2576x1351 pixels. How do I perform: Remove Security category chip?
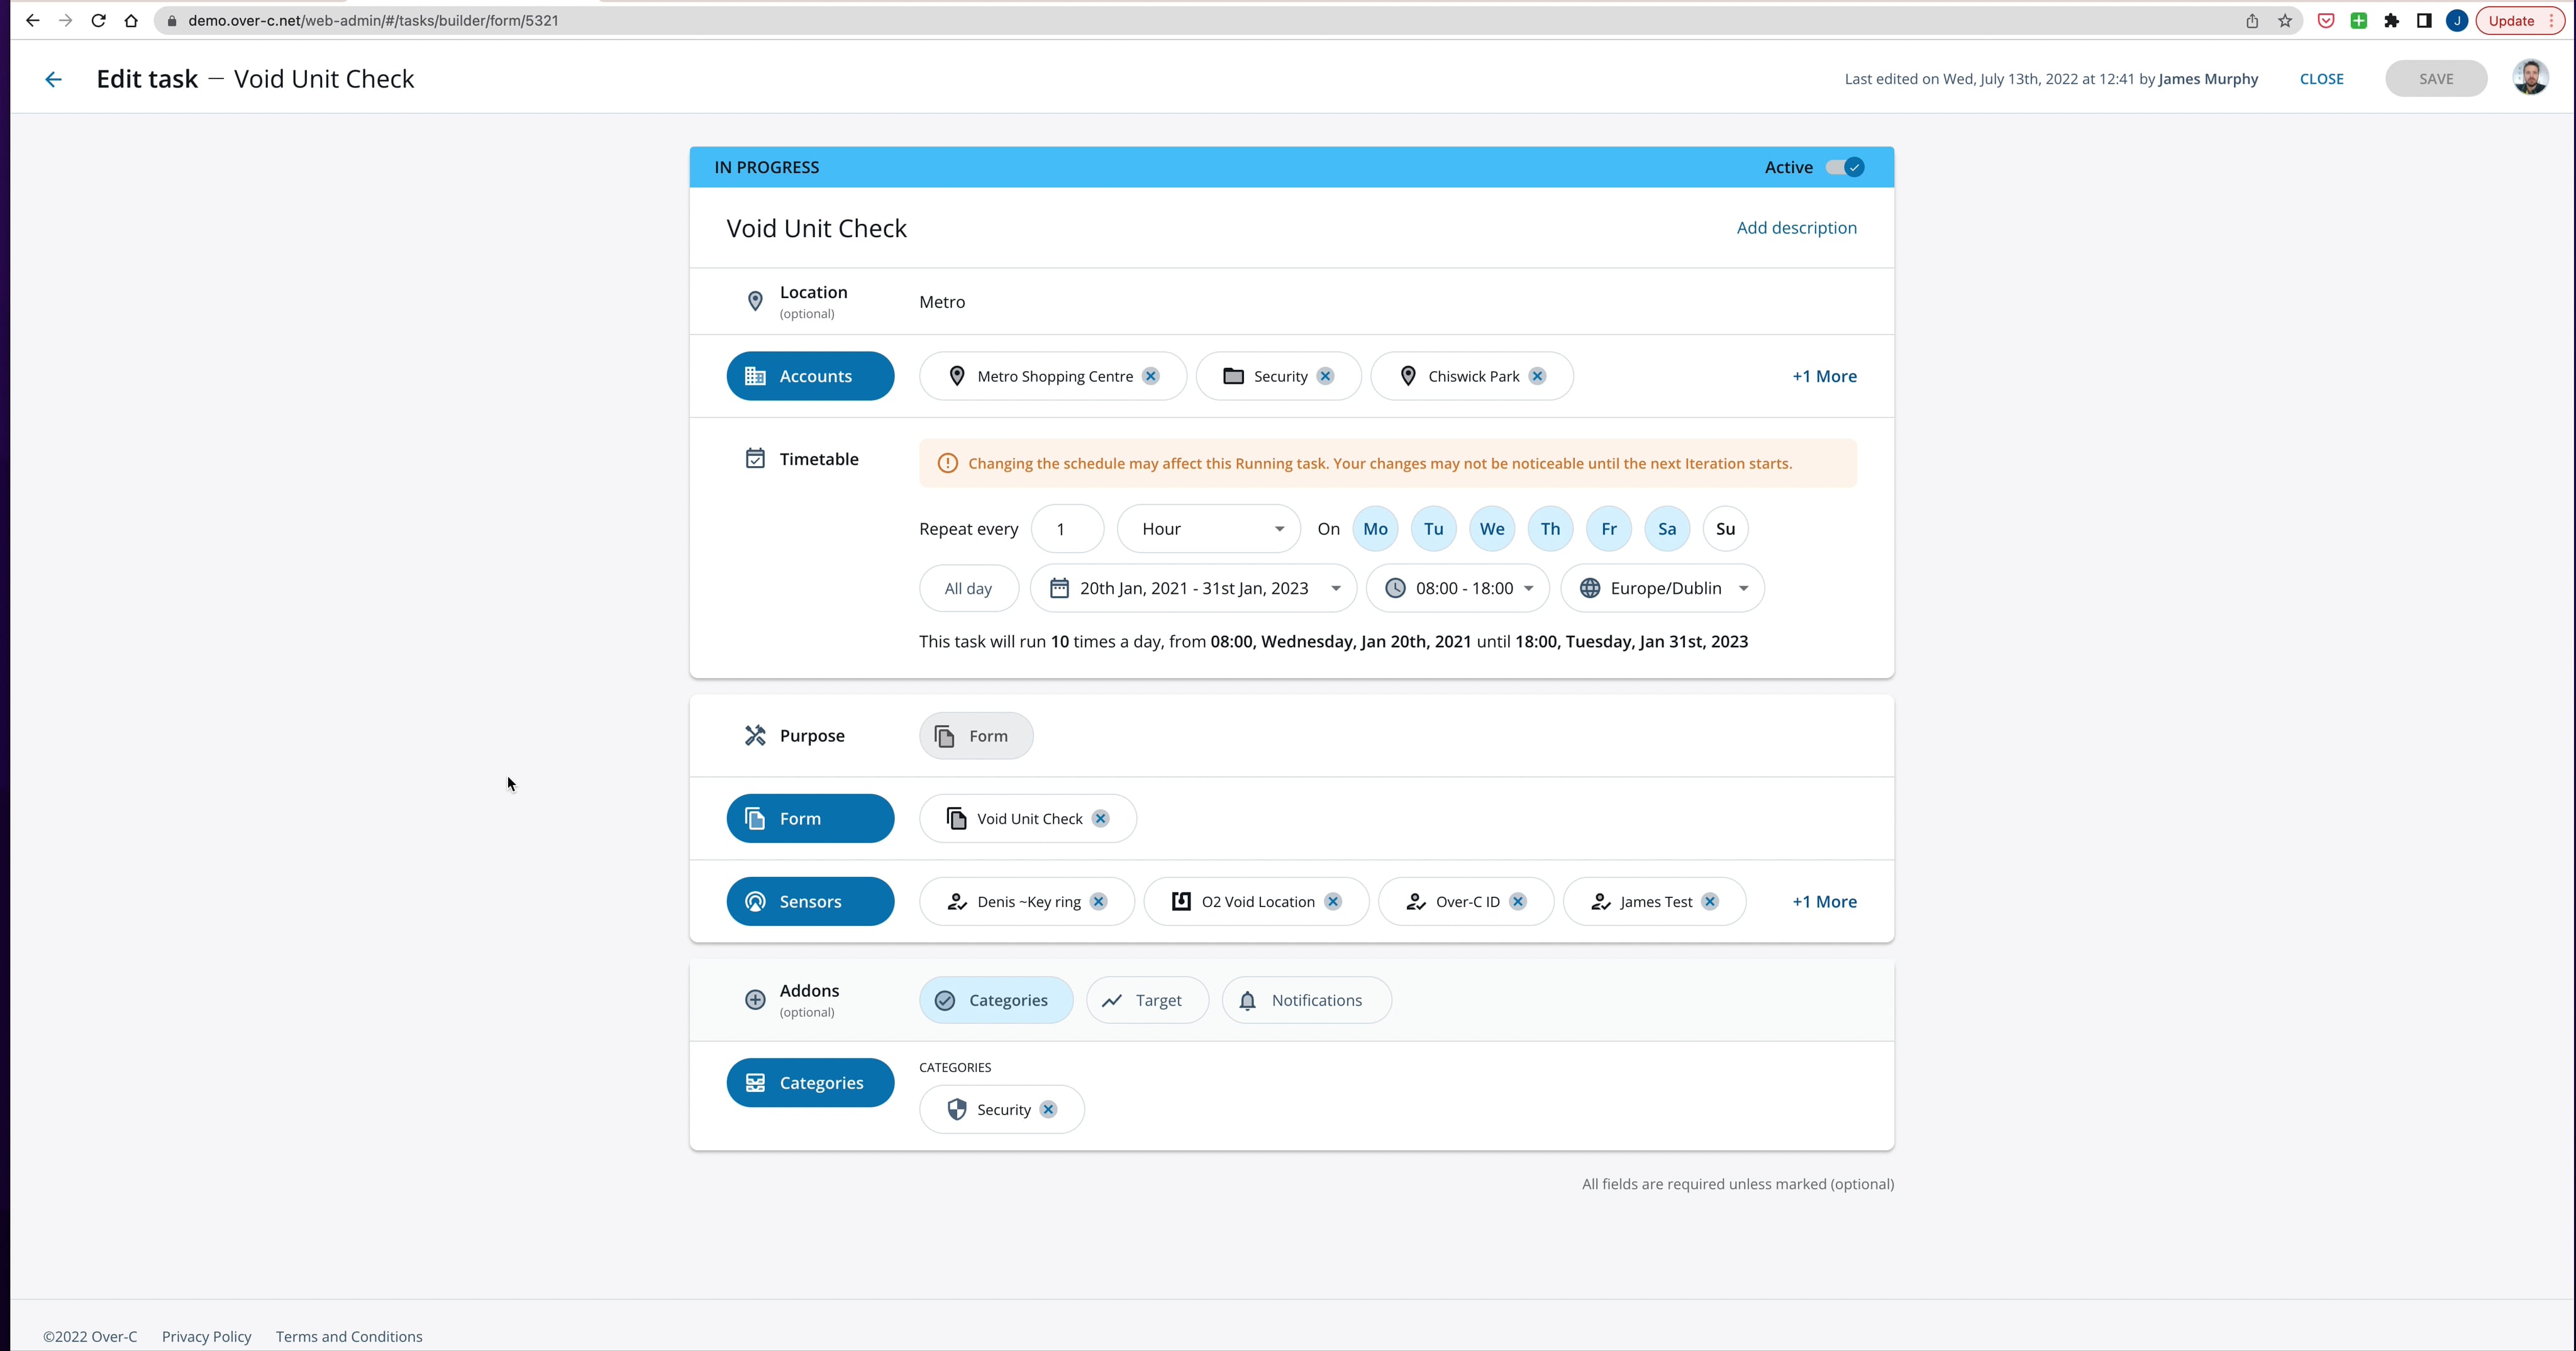tap(1048, 1109)
